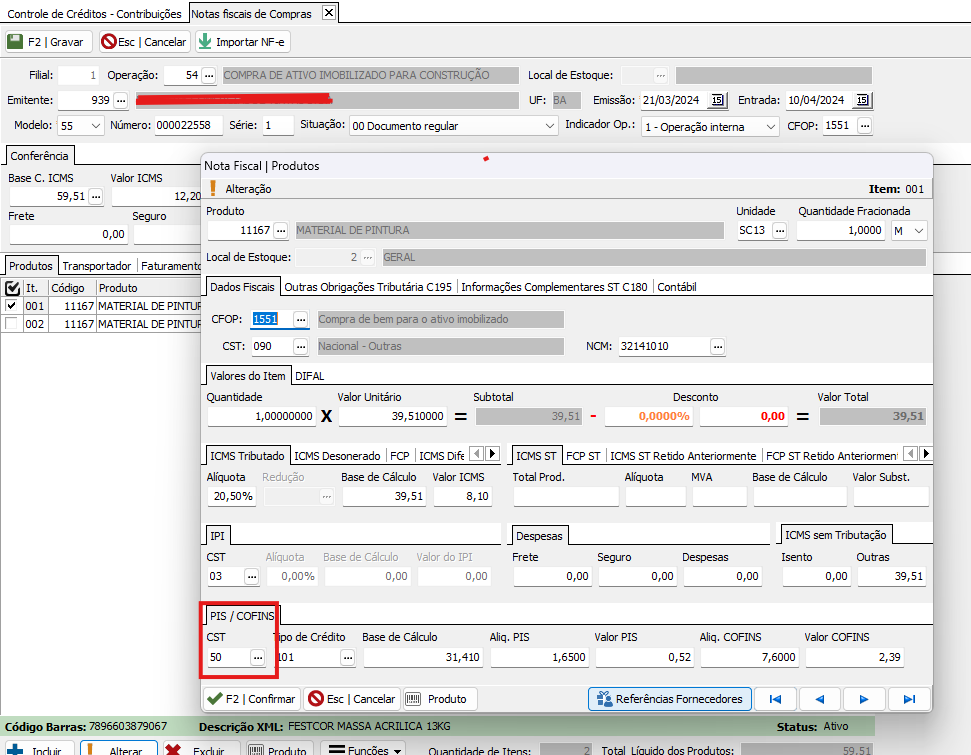Image resolution: width=971 pixels, height=755 pixels.
Task: Go to the first item record
Action: pyautogui.click(x=776, y=699)
